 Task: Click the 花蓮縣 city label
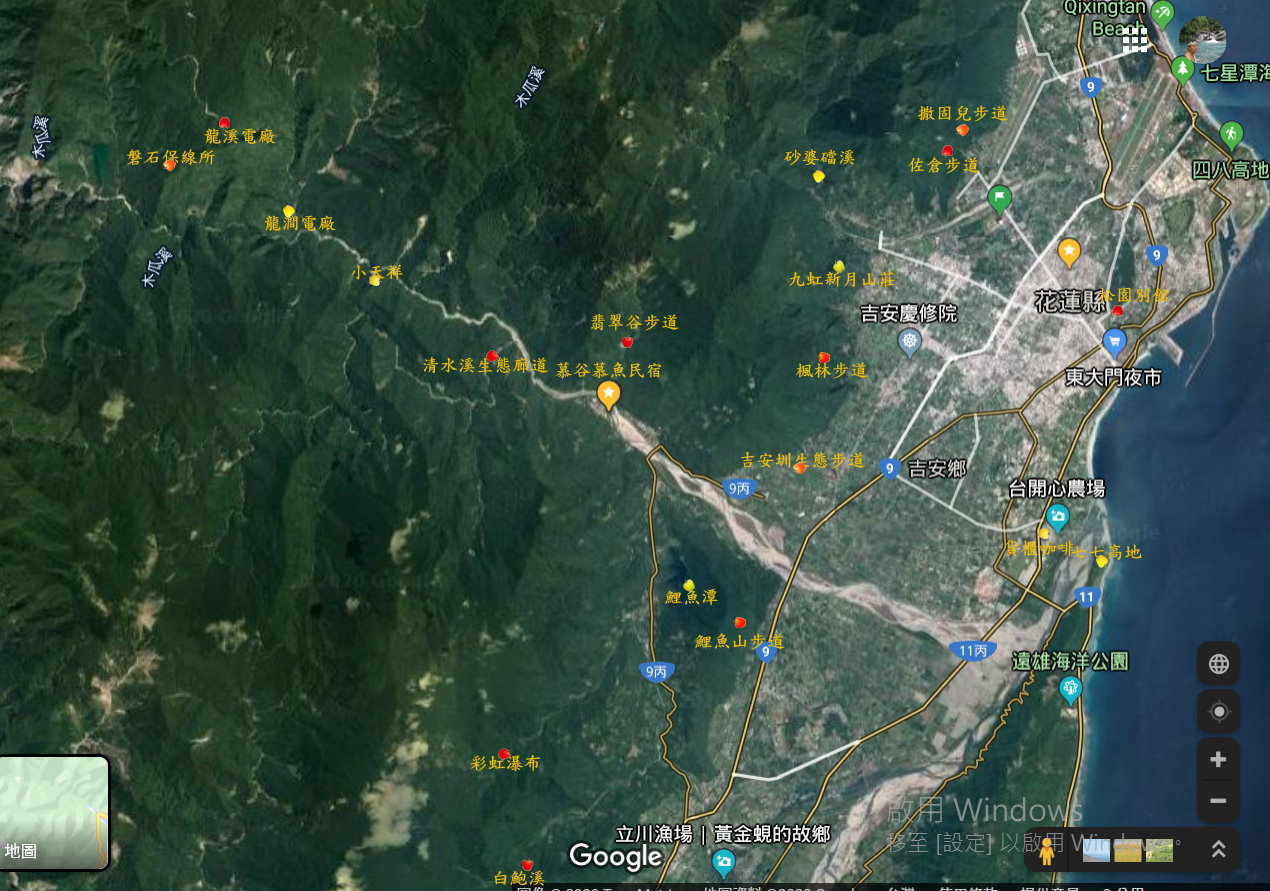[x=1070, y=301]
